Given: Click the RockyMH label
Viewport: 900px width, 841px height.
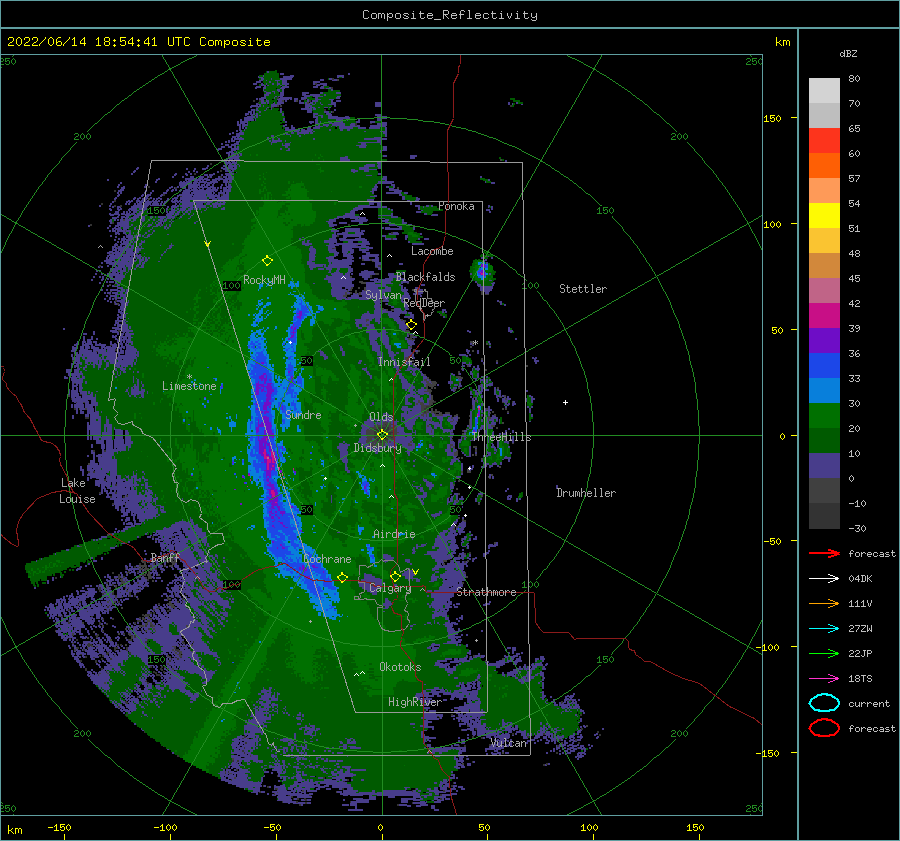Looking at the screenshot, I should point(264,280).
